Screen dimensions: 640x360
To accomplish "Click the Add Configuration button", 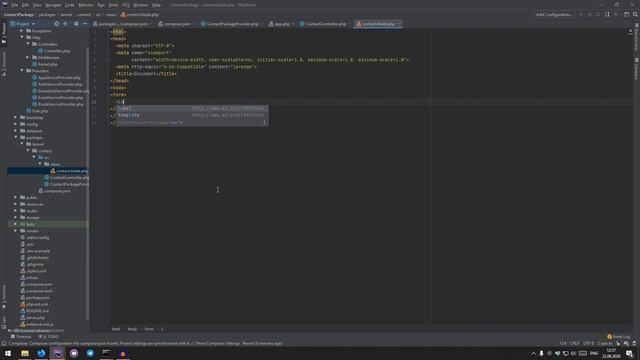I will (554, 14).
